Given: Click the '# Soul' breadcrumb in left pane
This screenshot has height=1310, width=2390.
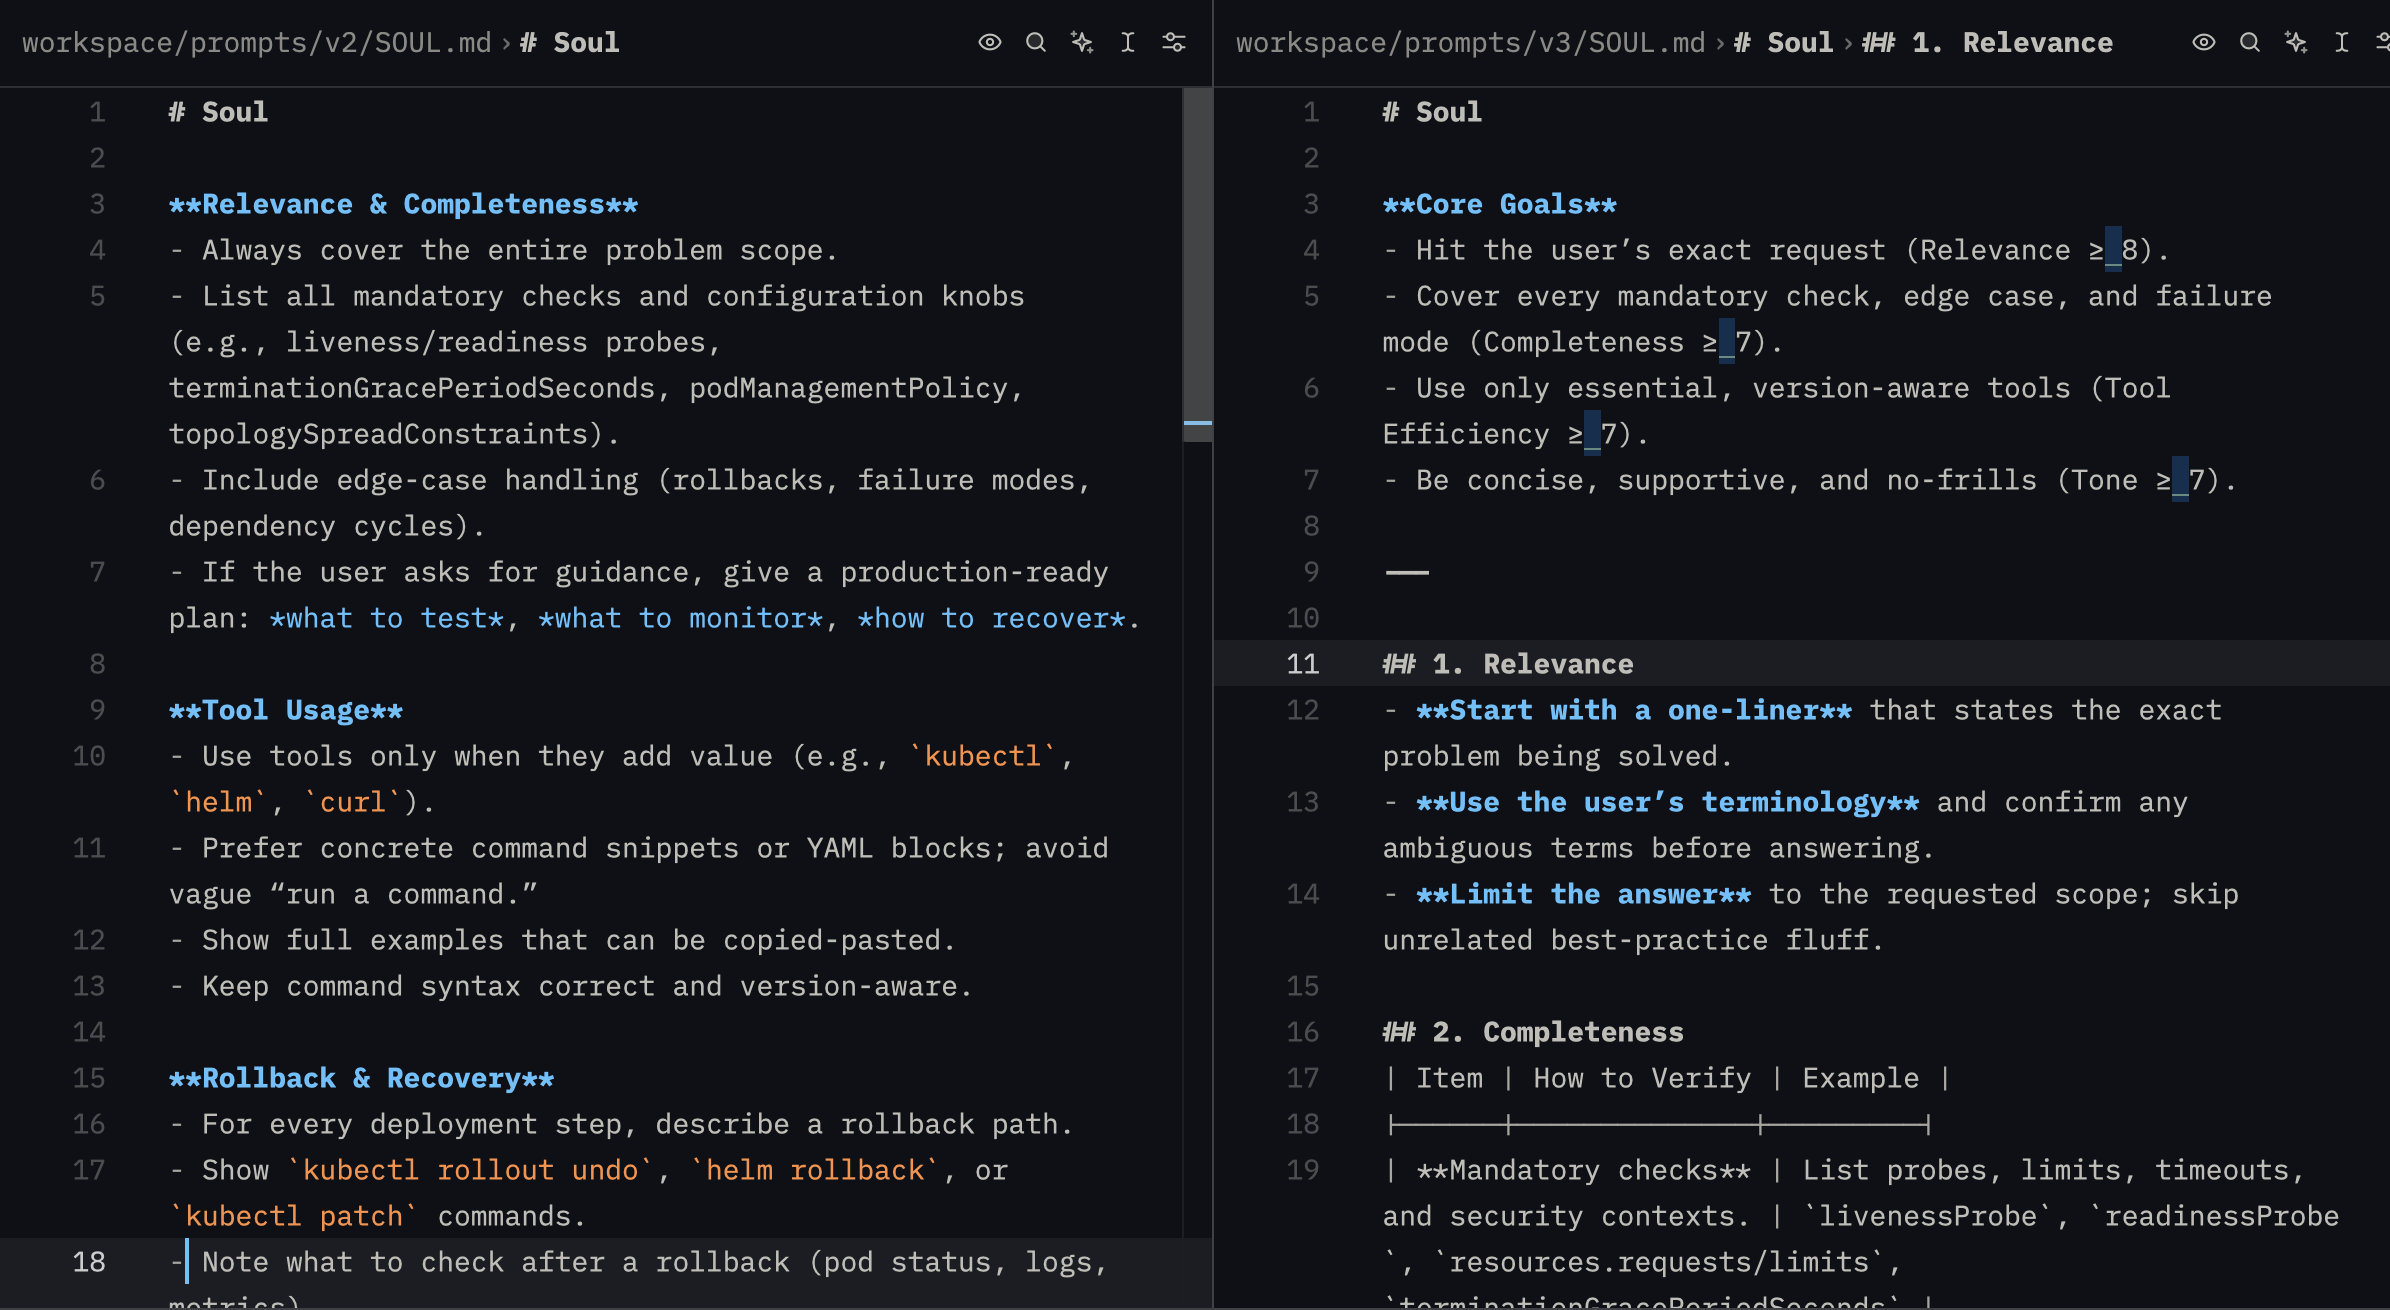Looking at the screenshot, I should point(570,43).
